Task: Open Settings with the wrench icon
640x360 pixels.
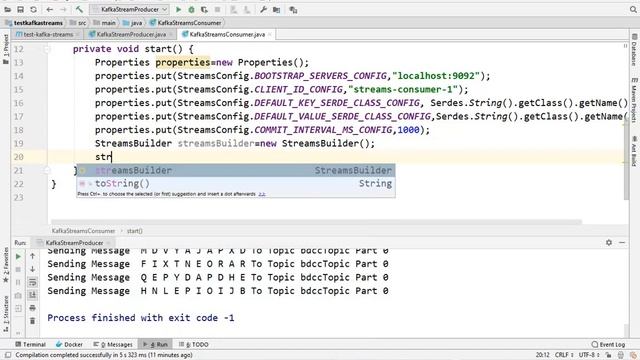Action: pyautogui.click(x=263, y=9)
